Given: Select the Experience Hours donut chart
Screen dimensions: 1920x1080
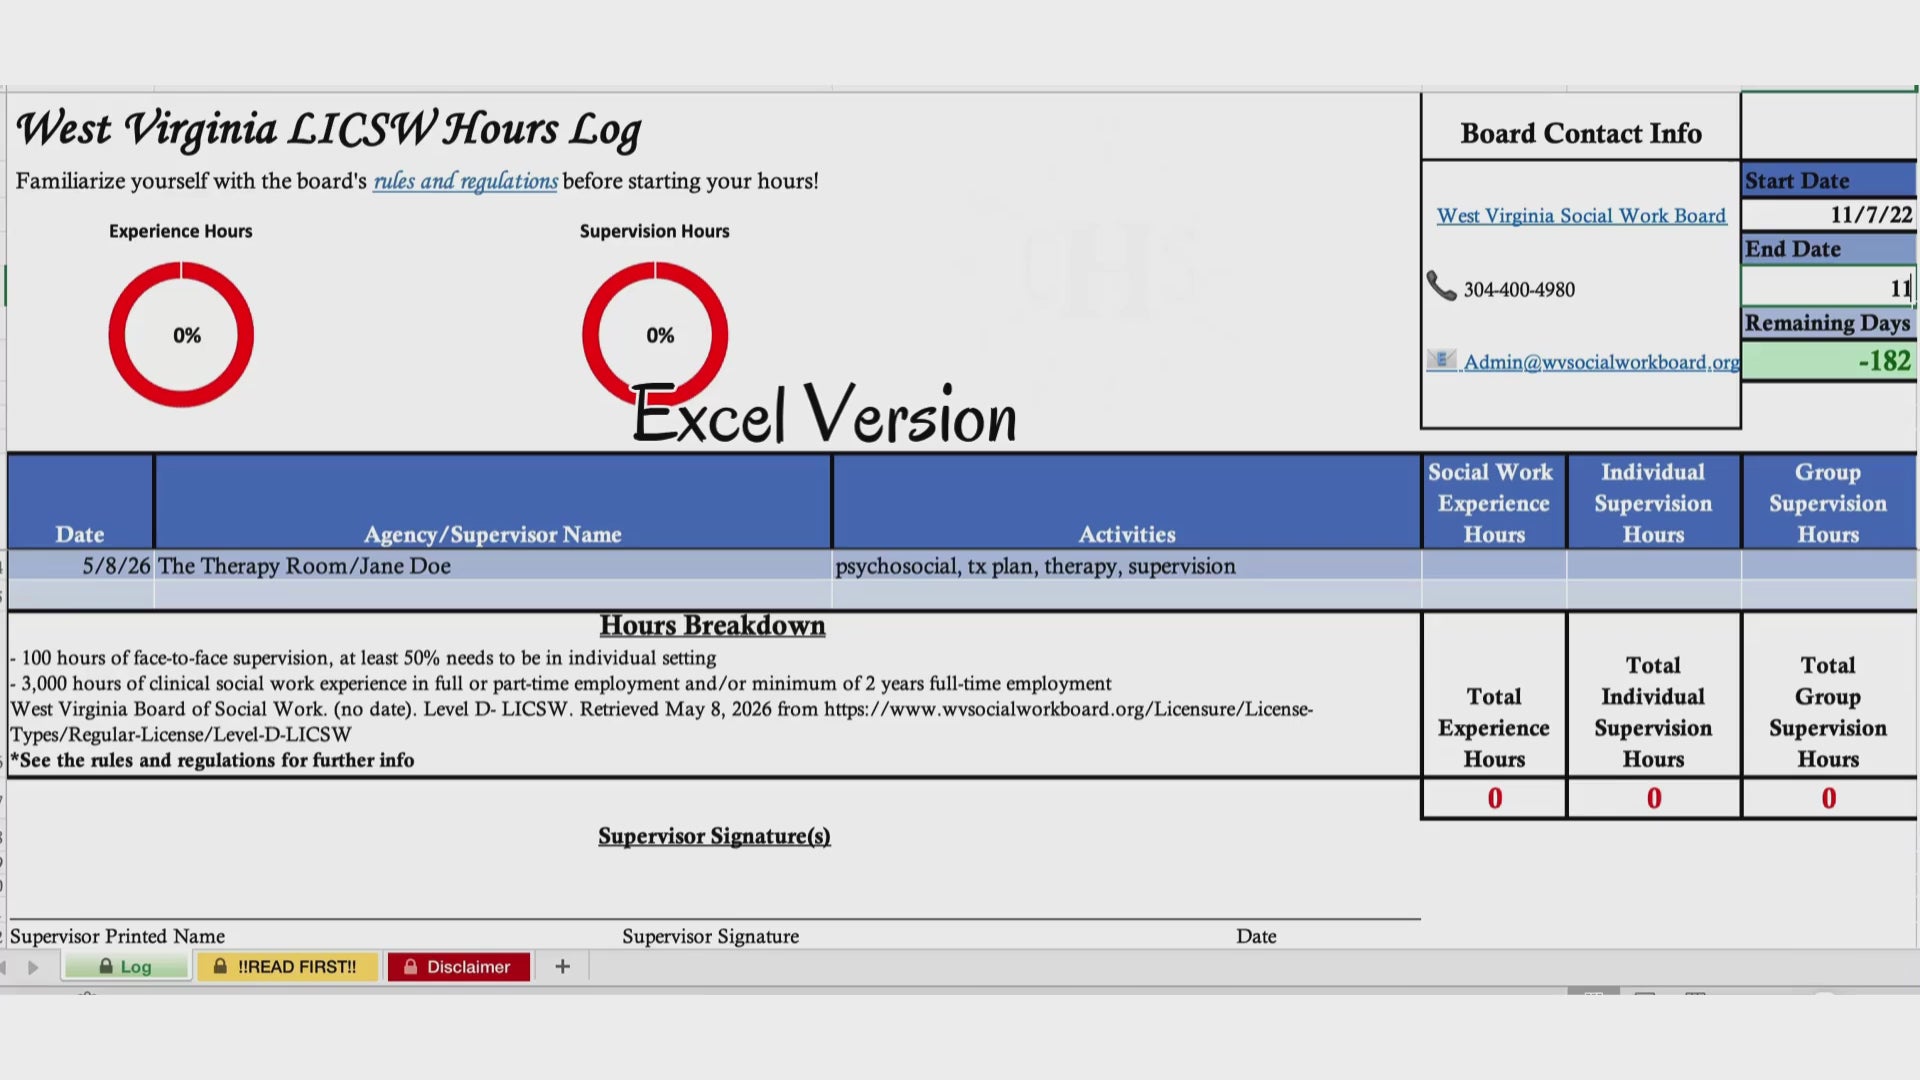Looking at the screenshot, I should 181,334.
